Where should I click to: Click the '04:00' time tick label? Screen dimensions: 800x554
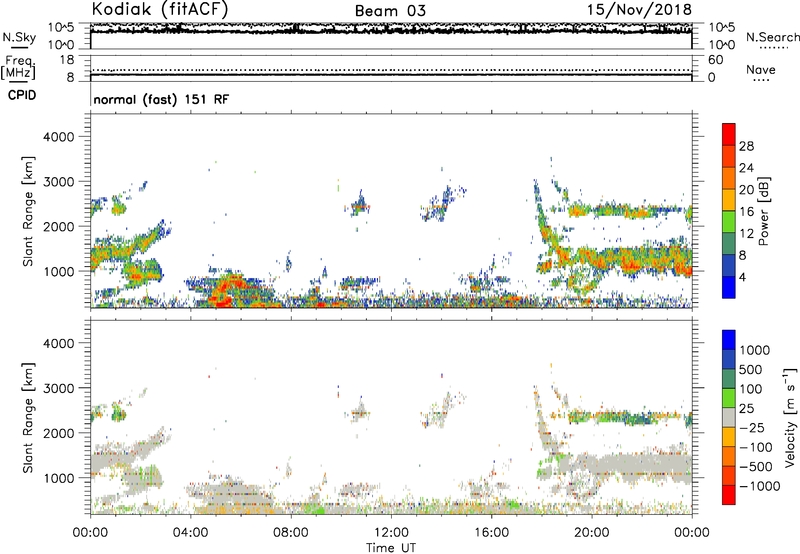tap(190, 533)
